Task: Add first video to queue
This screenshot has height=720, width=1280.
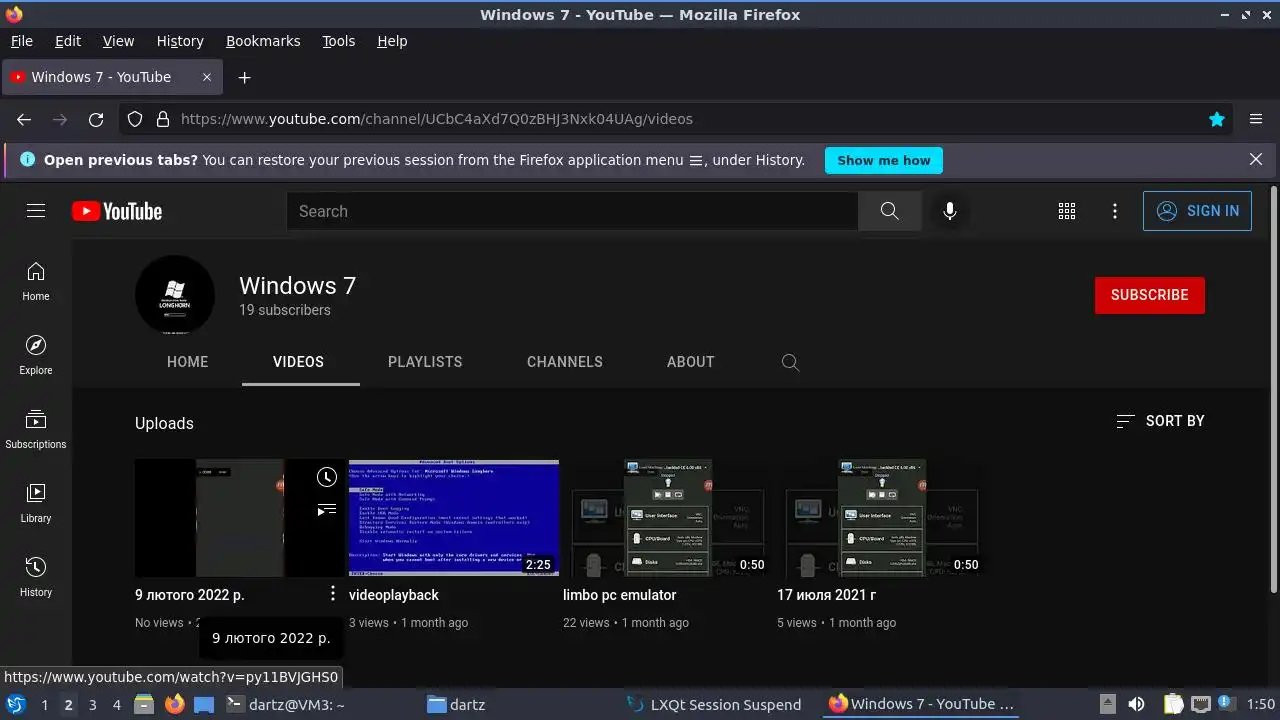Action: 327,510
